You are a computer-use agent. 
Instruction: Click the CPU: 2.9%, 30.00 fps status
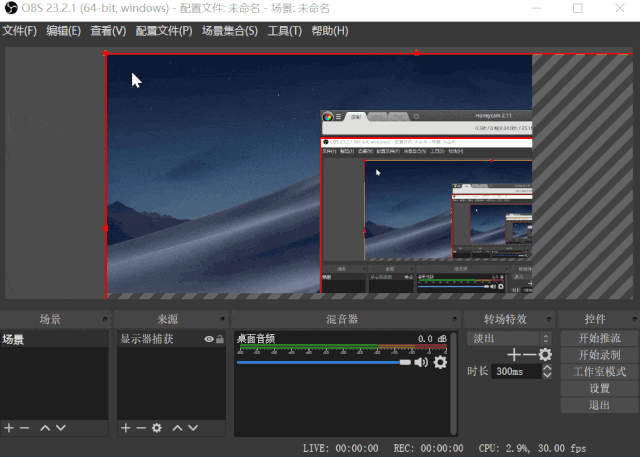pyautogui.click(x=532, y=448)
